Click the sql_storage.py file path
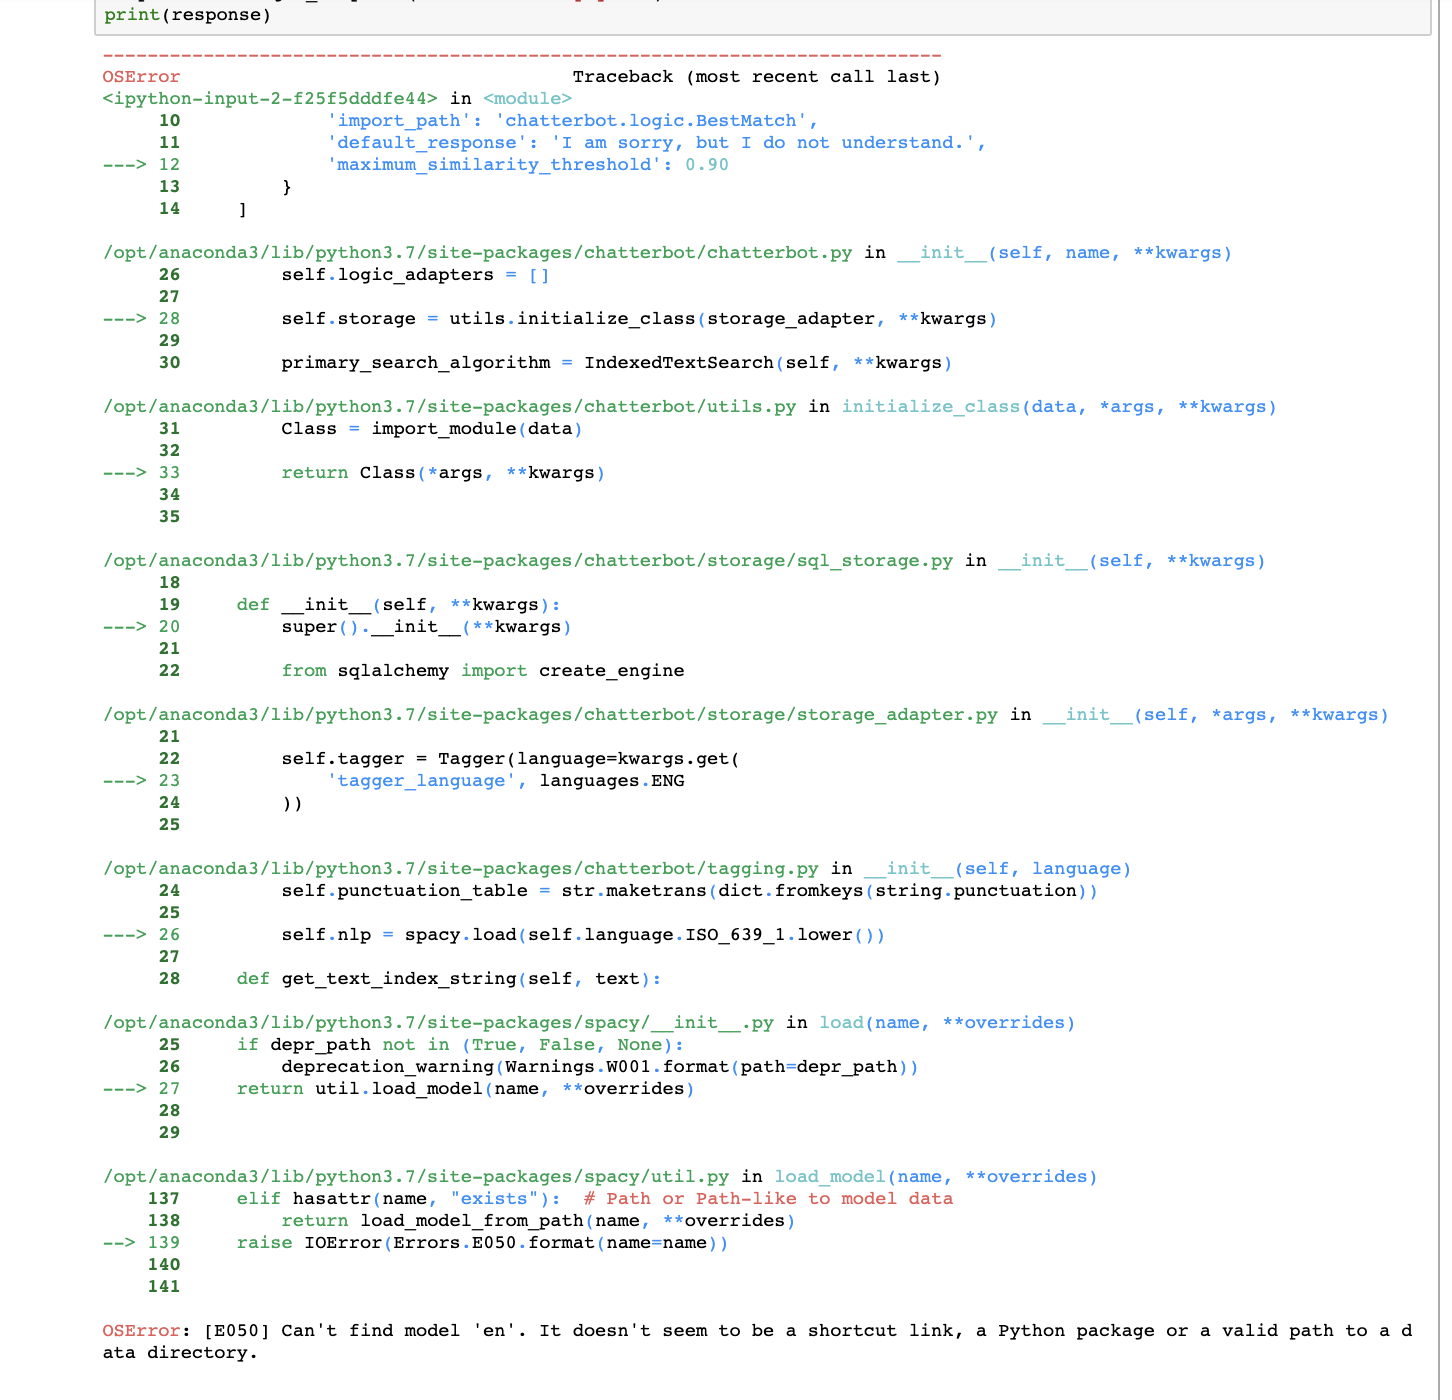1452x1400 pixels. [528, 561]
